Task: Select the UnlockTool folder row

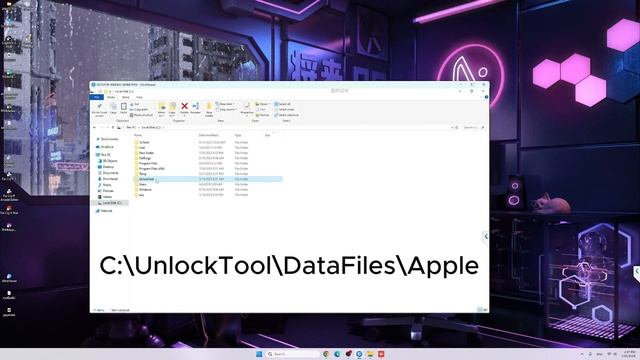Action: pos(207,179)
